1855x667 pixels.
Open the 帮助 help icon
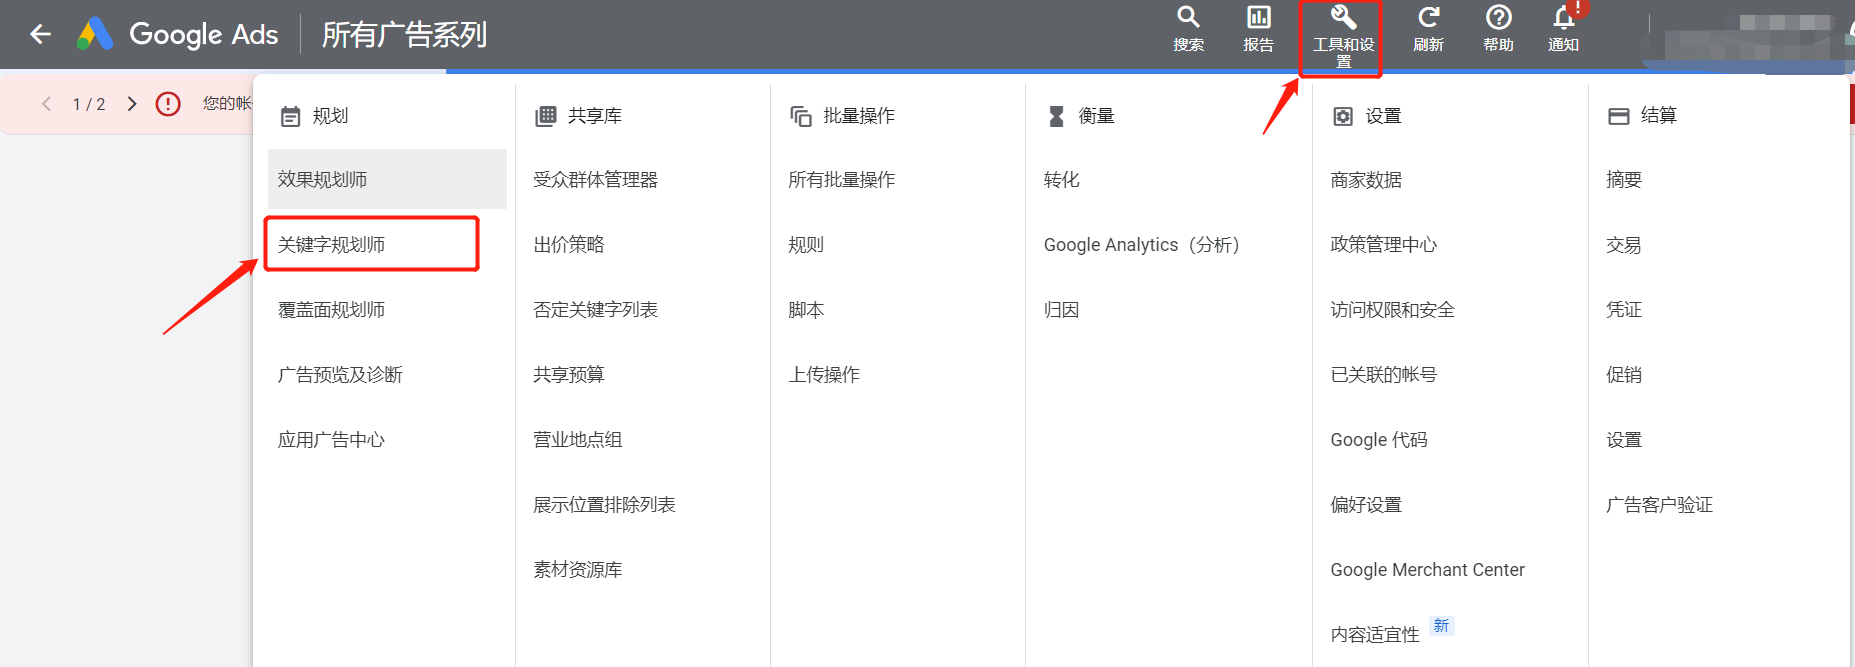pyautogui.click(x=1498, y=30)
